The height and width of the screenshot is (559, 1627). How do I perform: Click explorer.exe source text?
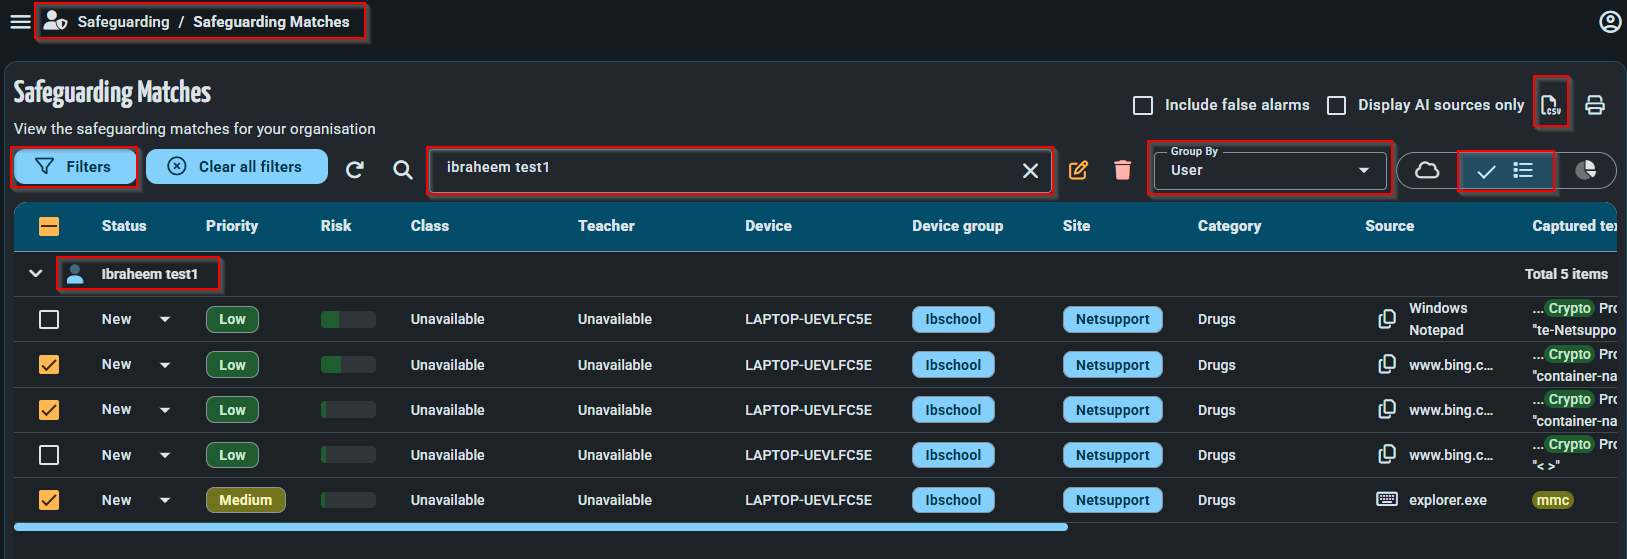1447,500
